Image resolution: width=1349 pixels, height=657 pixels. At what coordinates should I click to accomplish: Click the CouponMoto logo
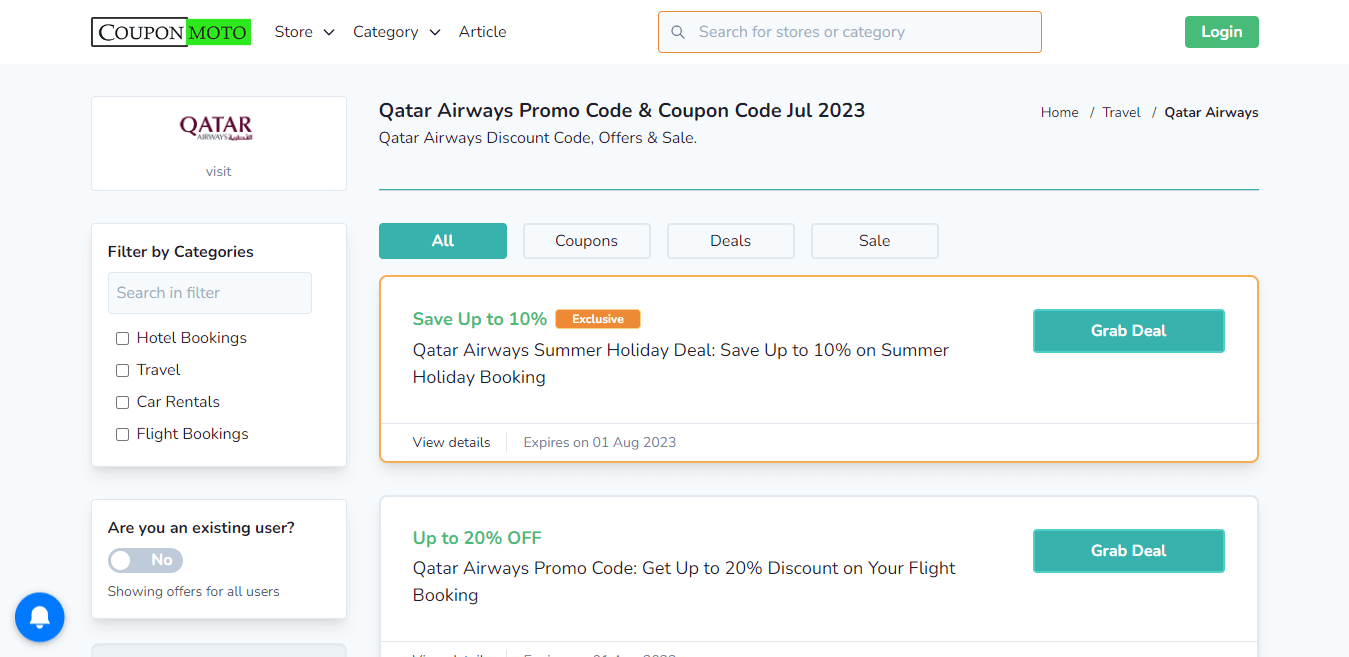coord(170,31)
